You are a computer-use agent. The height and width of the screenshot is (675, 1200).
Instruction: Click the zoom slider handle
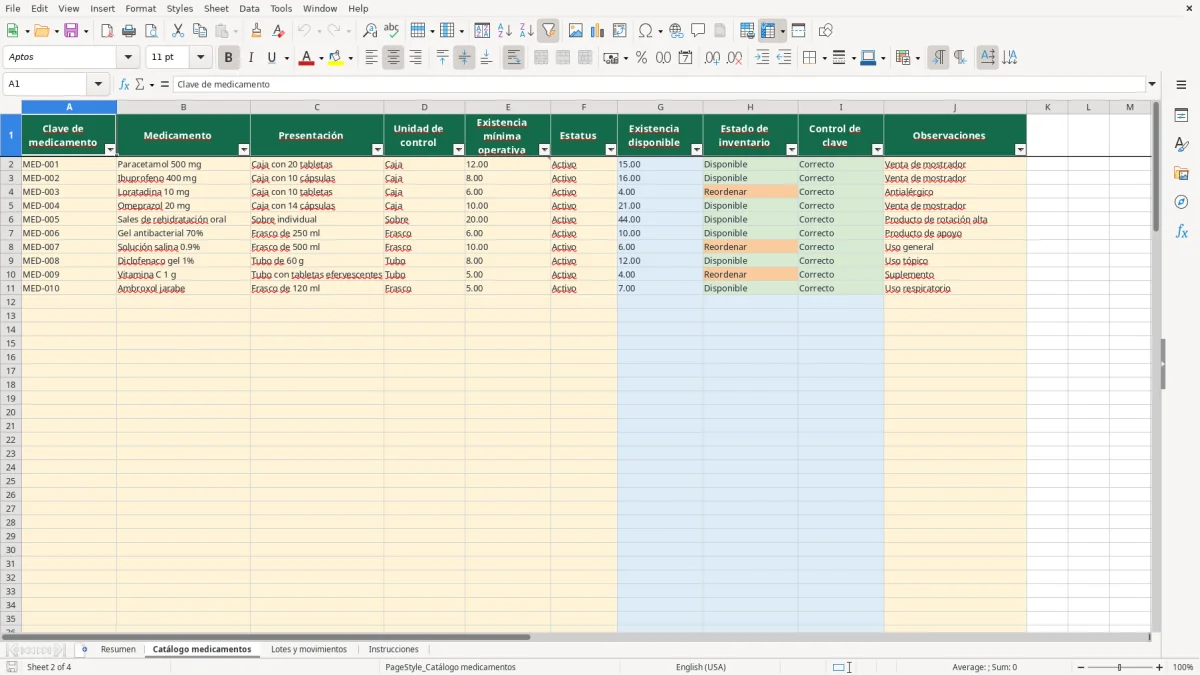pos(1119,667)
